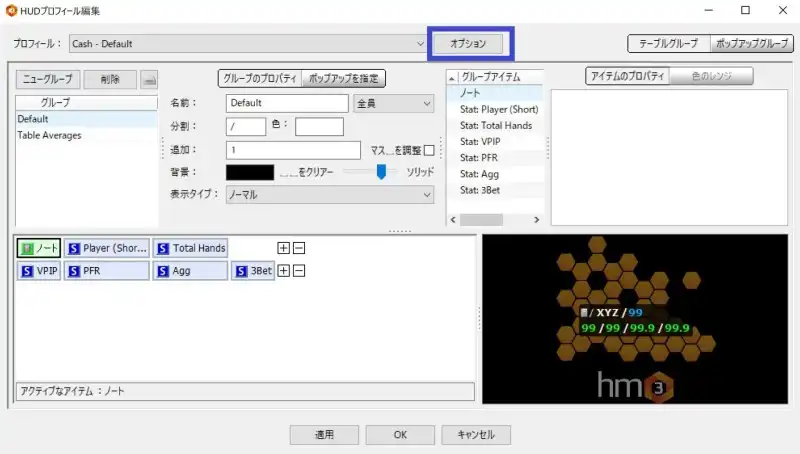The height and width of the screenshot is (454, 800).
Task: Select the Agg stat block
Action: [x=189, y=270]
